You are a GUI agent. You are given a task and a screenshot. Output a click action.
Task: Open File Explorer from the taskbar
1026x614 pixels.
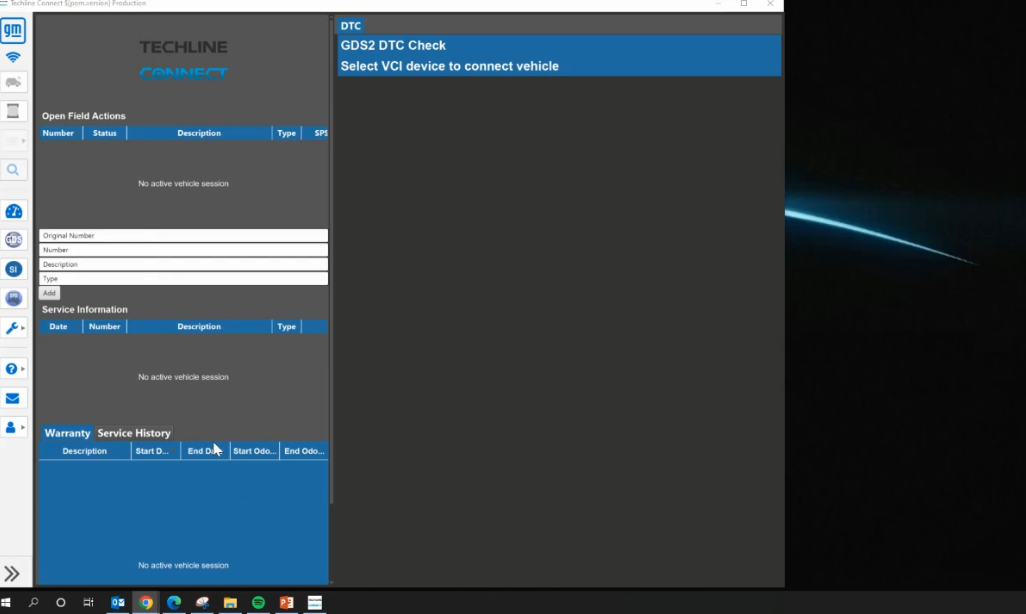pos(230,602)
